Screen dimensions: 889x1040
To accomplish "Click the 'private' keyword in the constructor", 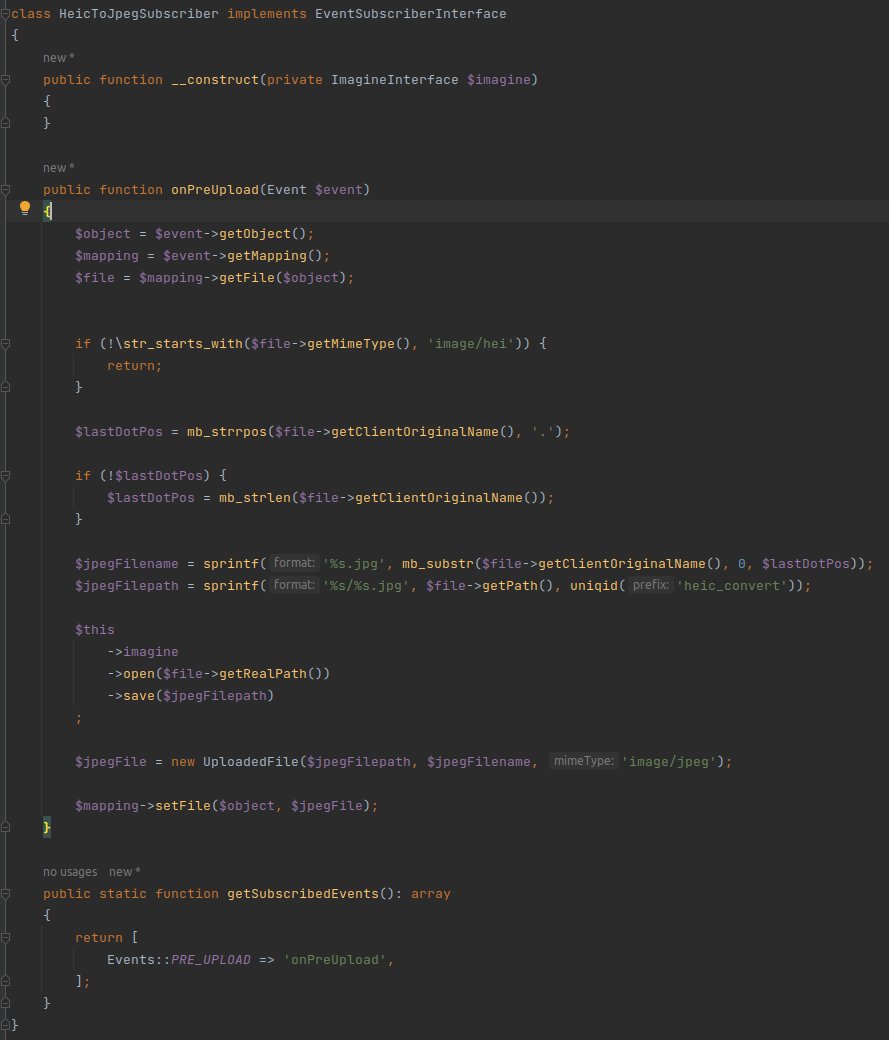I will (x=295, y=80).
